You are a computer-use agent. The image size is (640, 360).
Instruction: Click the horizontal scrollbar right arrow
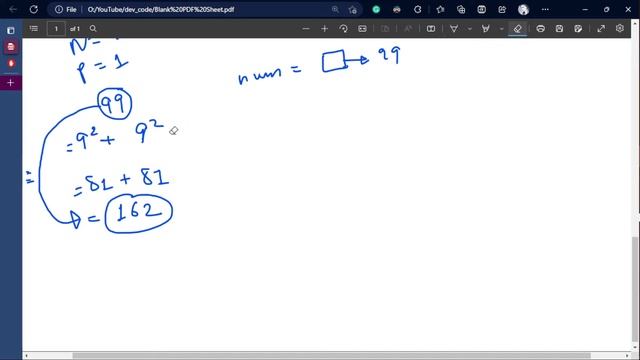628,356
